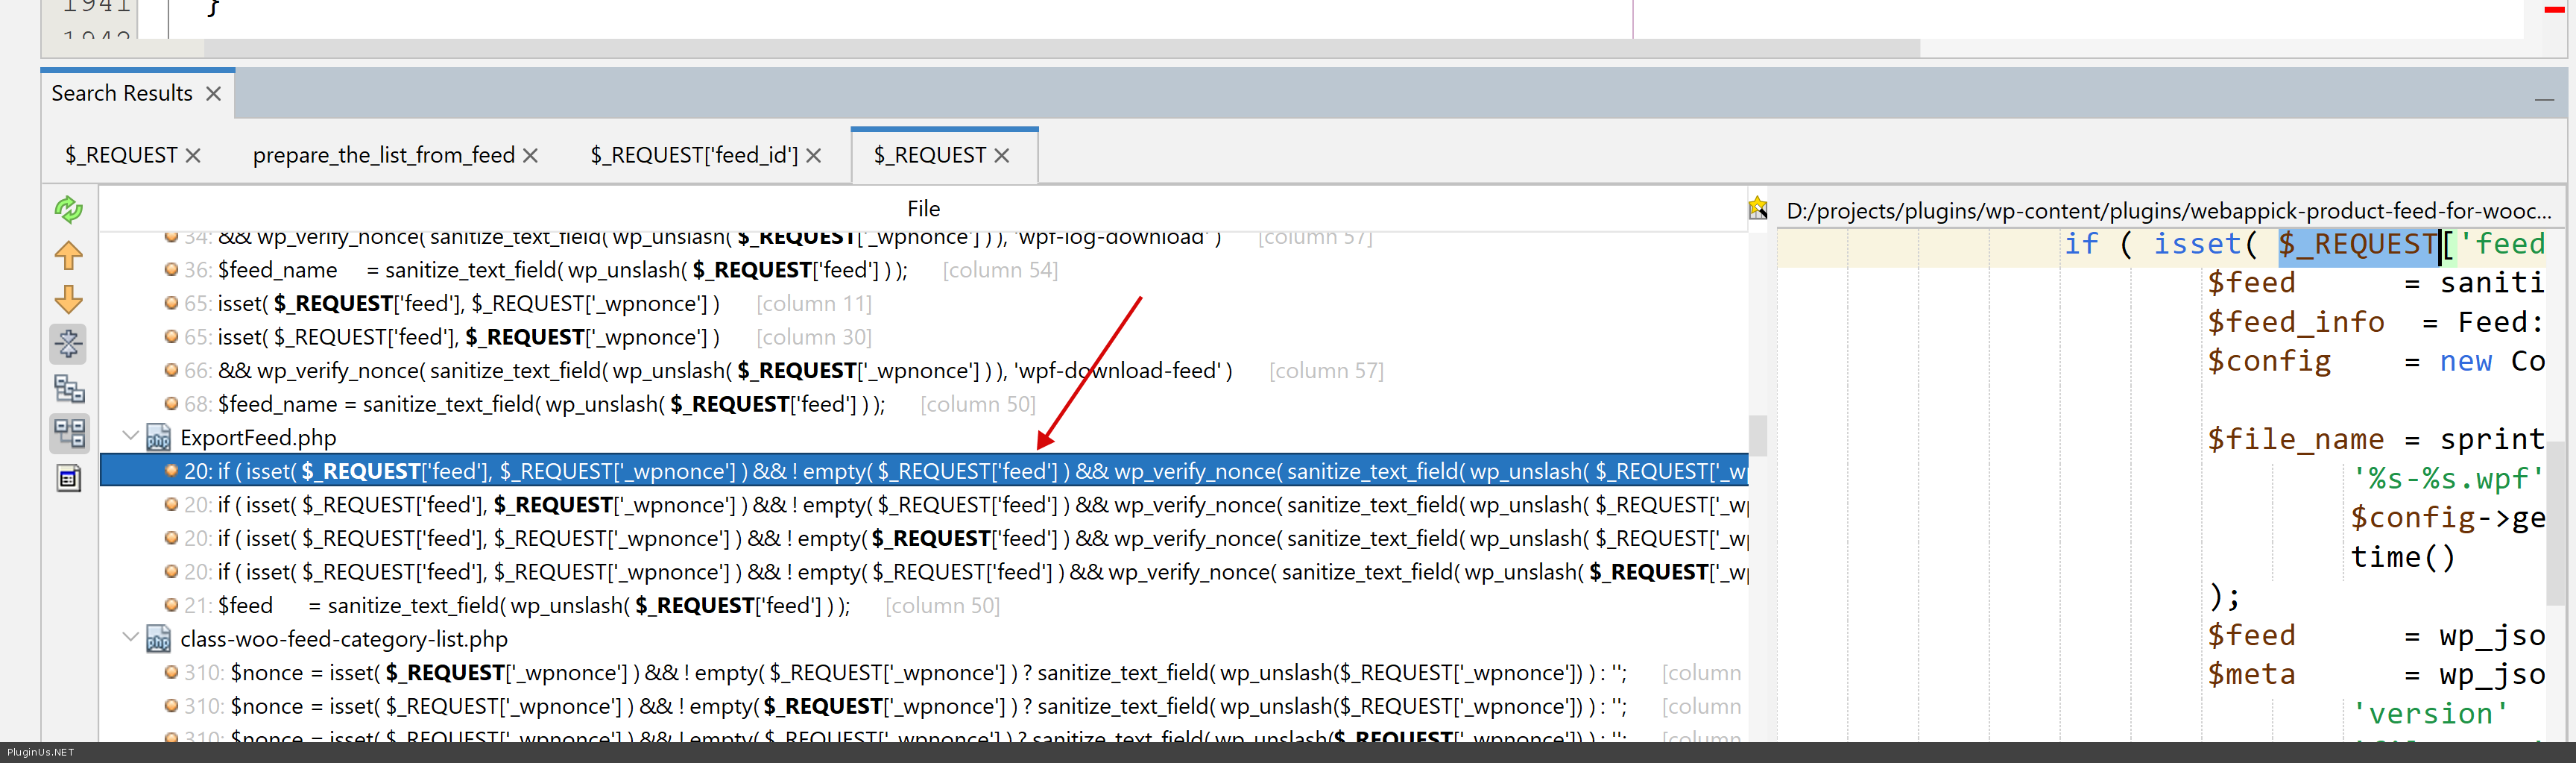
Task: Switch to the prepare_the_list_from_feed tab
Action: [383, 156]
